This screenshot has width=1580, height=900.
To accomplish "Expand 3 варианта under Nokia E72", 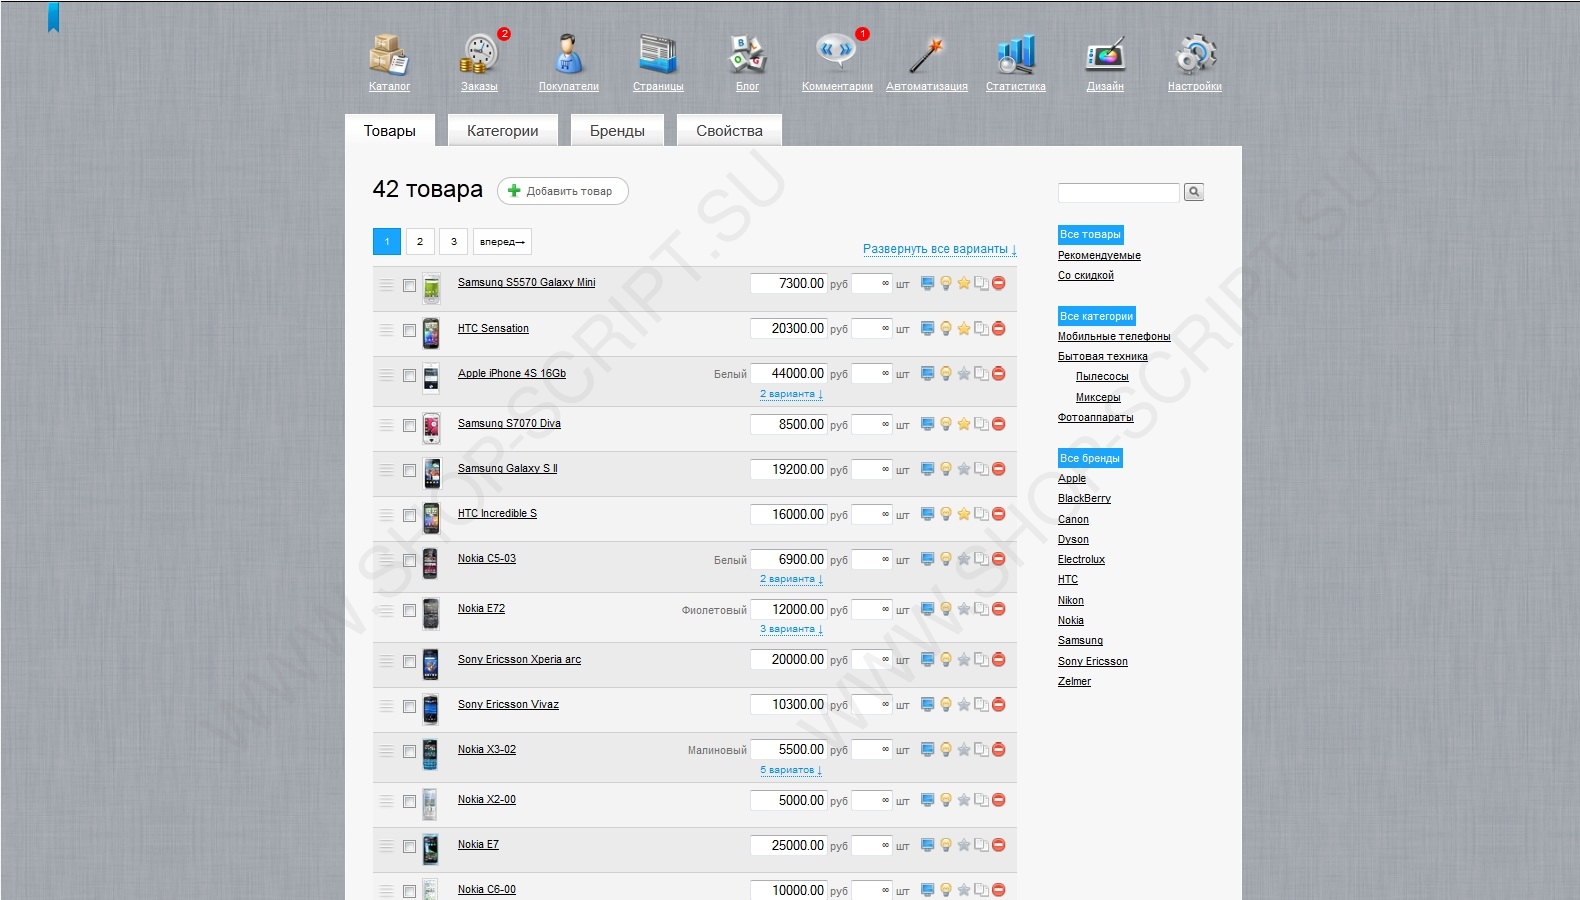I will [x=791, y=629].
